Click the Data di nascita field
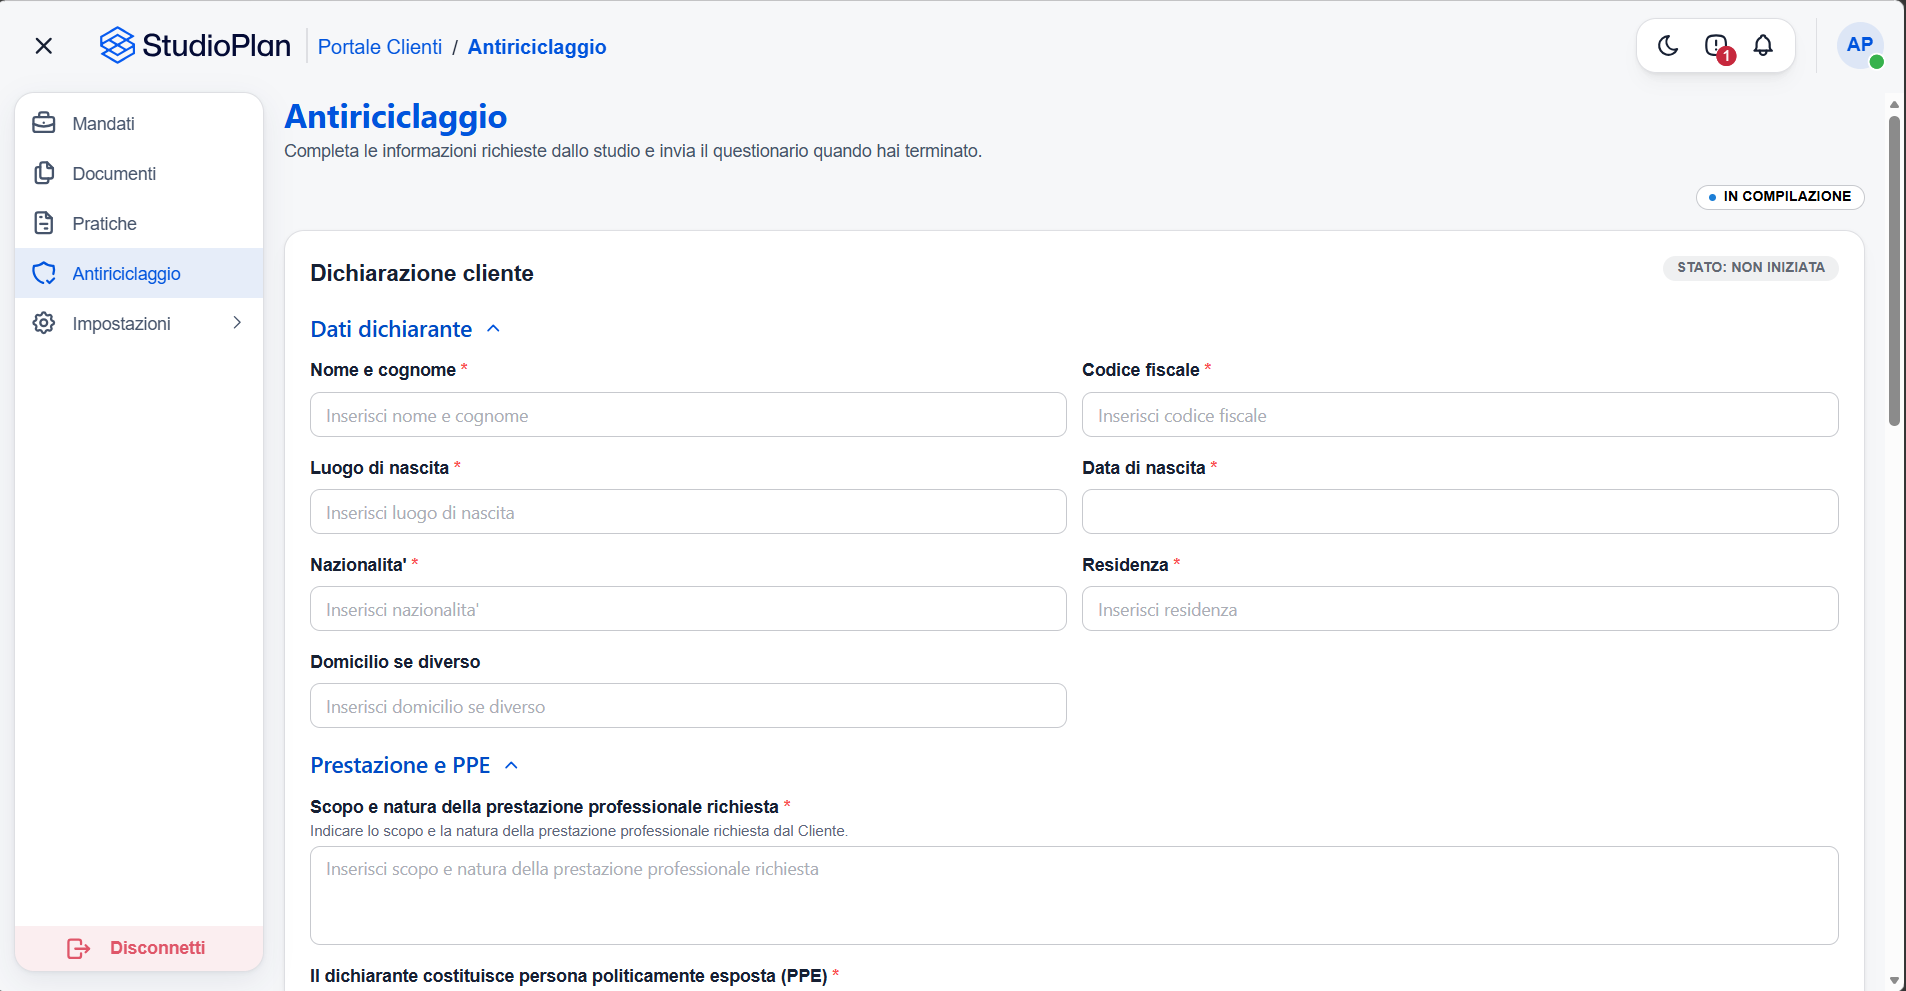1906x991 pixels. (x=1460, y=512)
